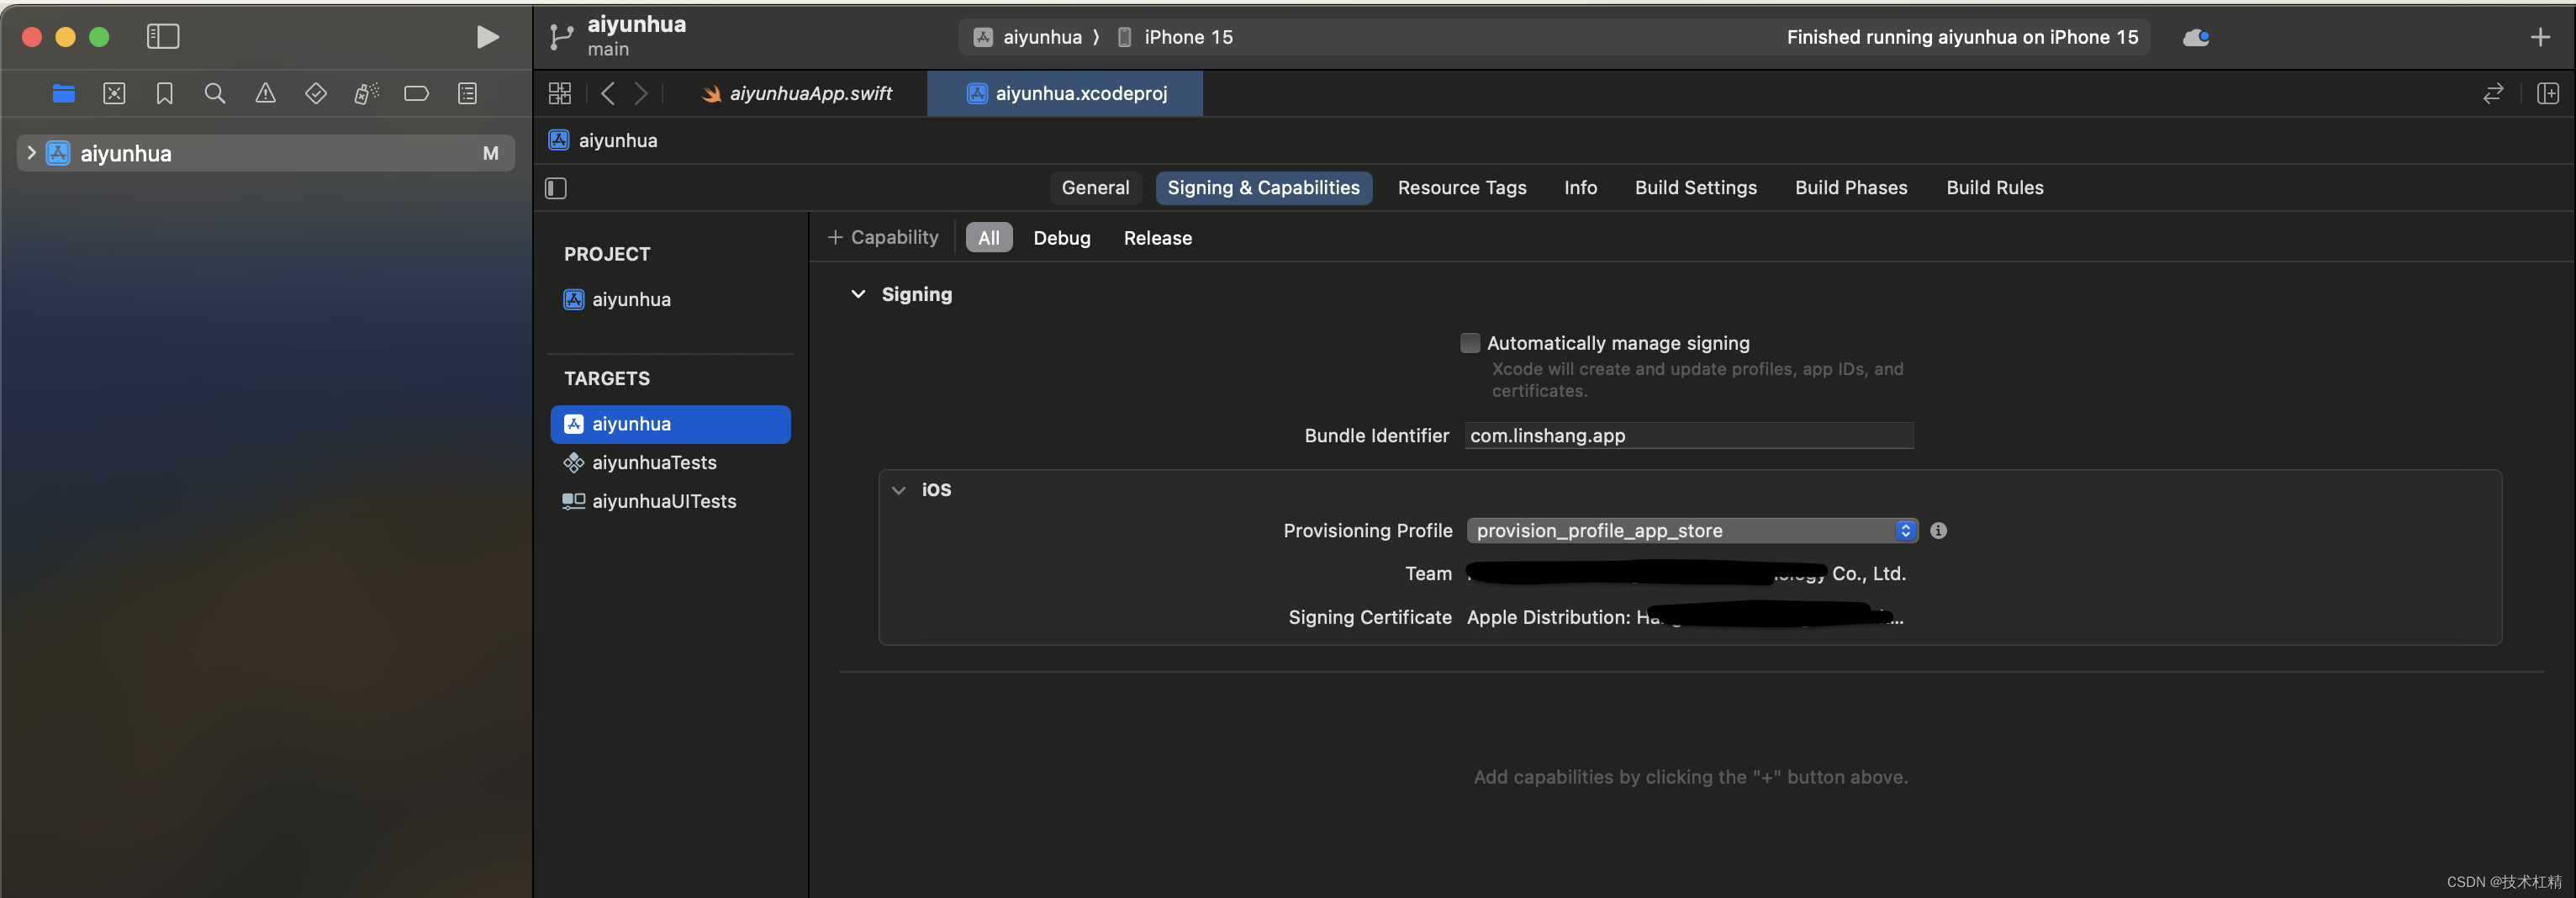Open the Build Settings tab
The width and height of the screenshot is (2576, 898).
click(x=1695, y=188)
